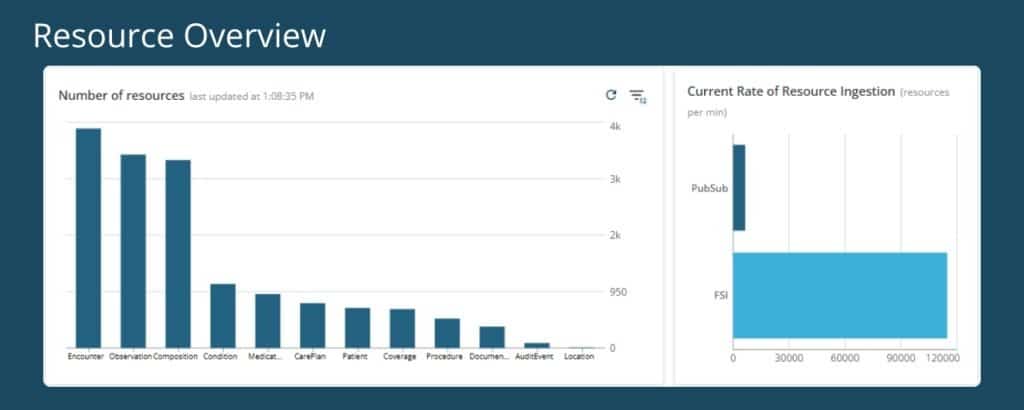Viewport: 1024px width, 410px height.
Task: Select the Observation bar
Action: pyautogui.click(x=133, y=251)
